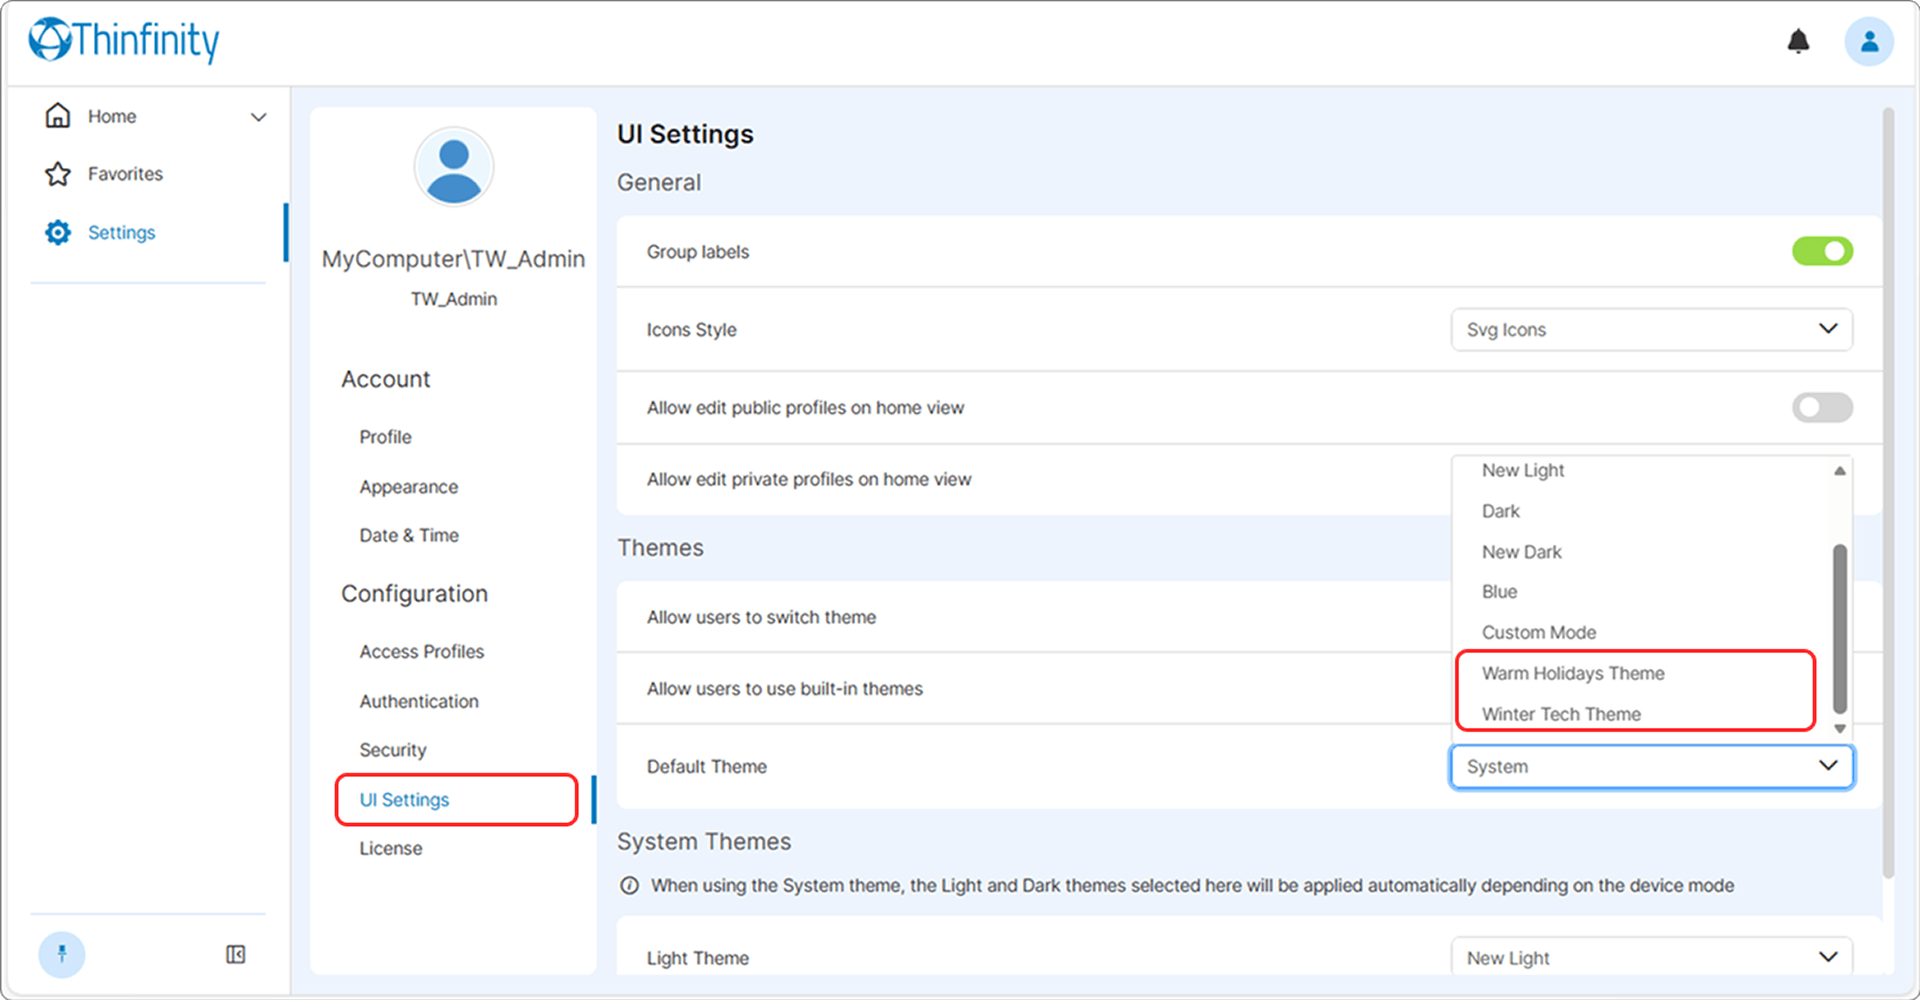The height and width of the screenshot is (1001, 1920).
Task: Go to the License section
Action: (391, 848)
